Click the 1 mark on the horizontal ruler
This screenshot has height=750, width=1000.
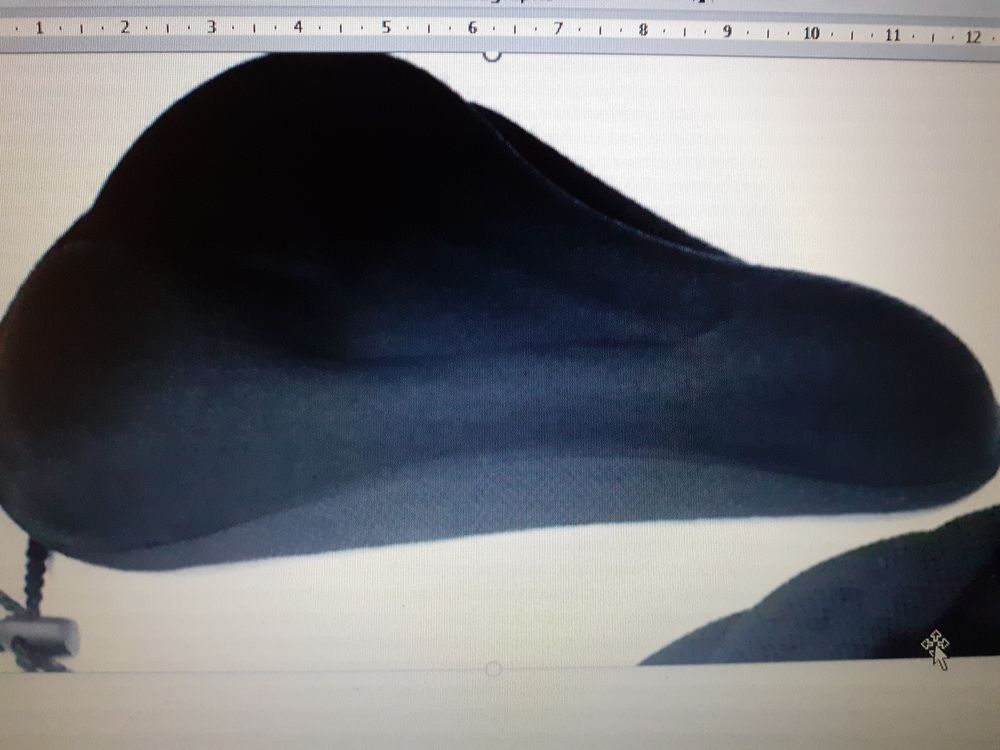(x=39, y=29)
